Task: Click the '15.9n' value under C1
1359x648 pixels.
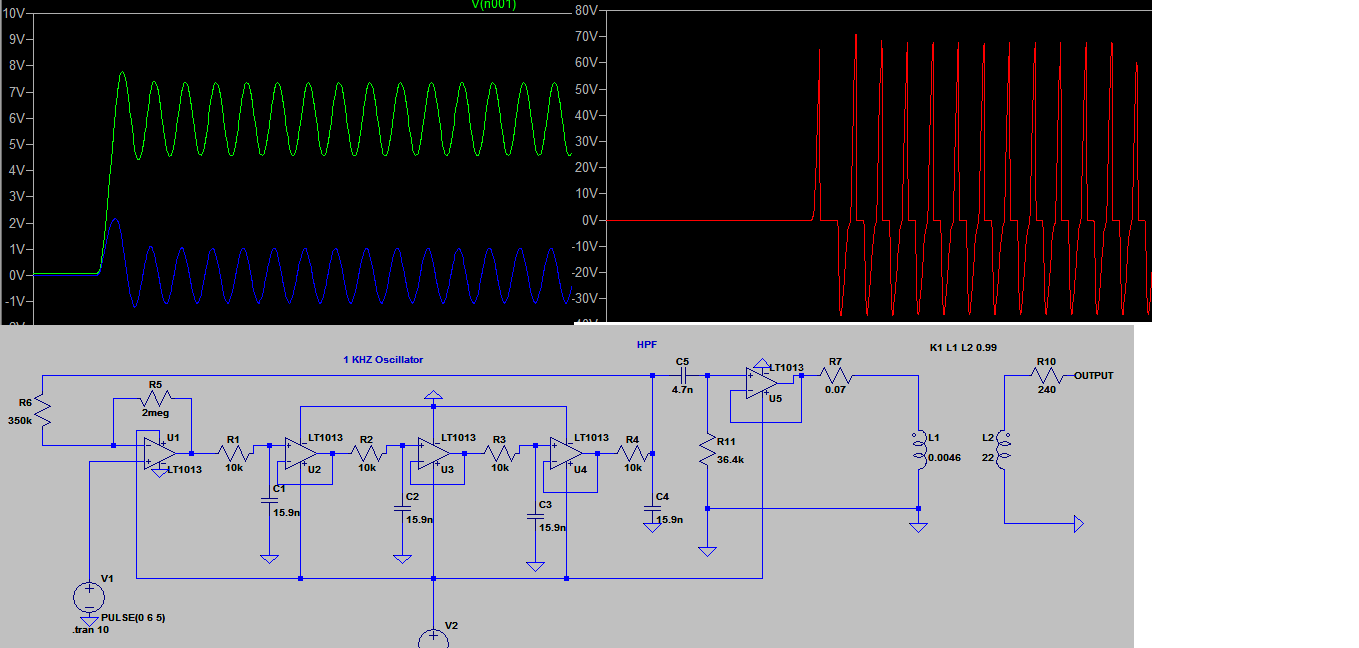Action: [x=285, y=512]
